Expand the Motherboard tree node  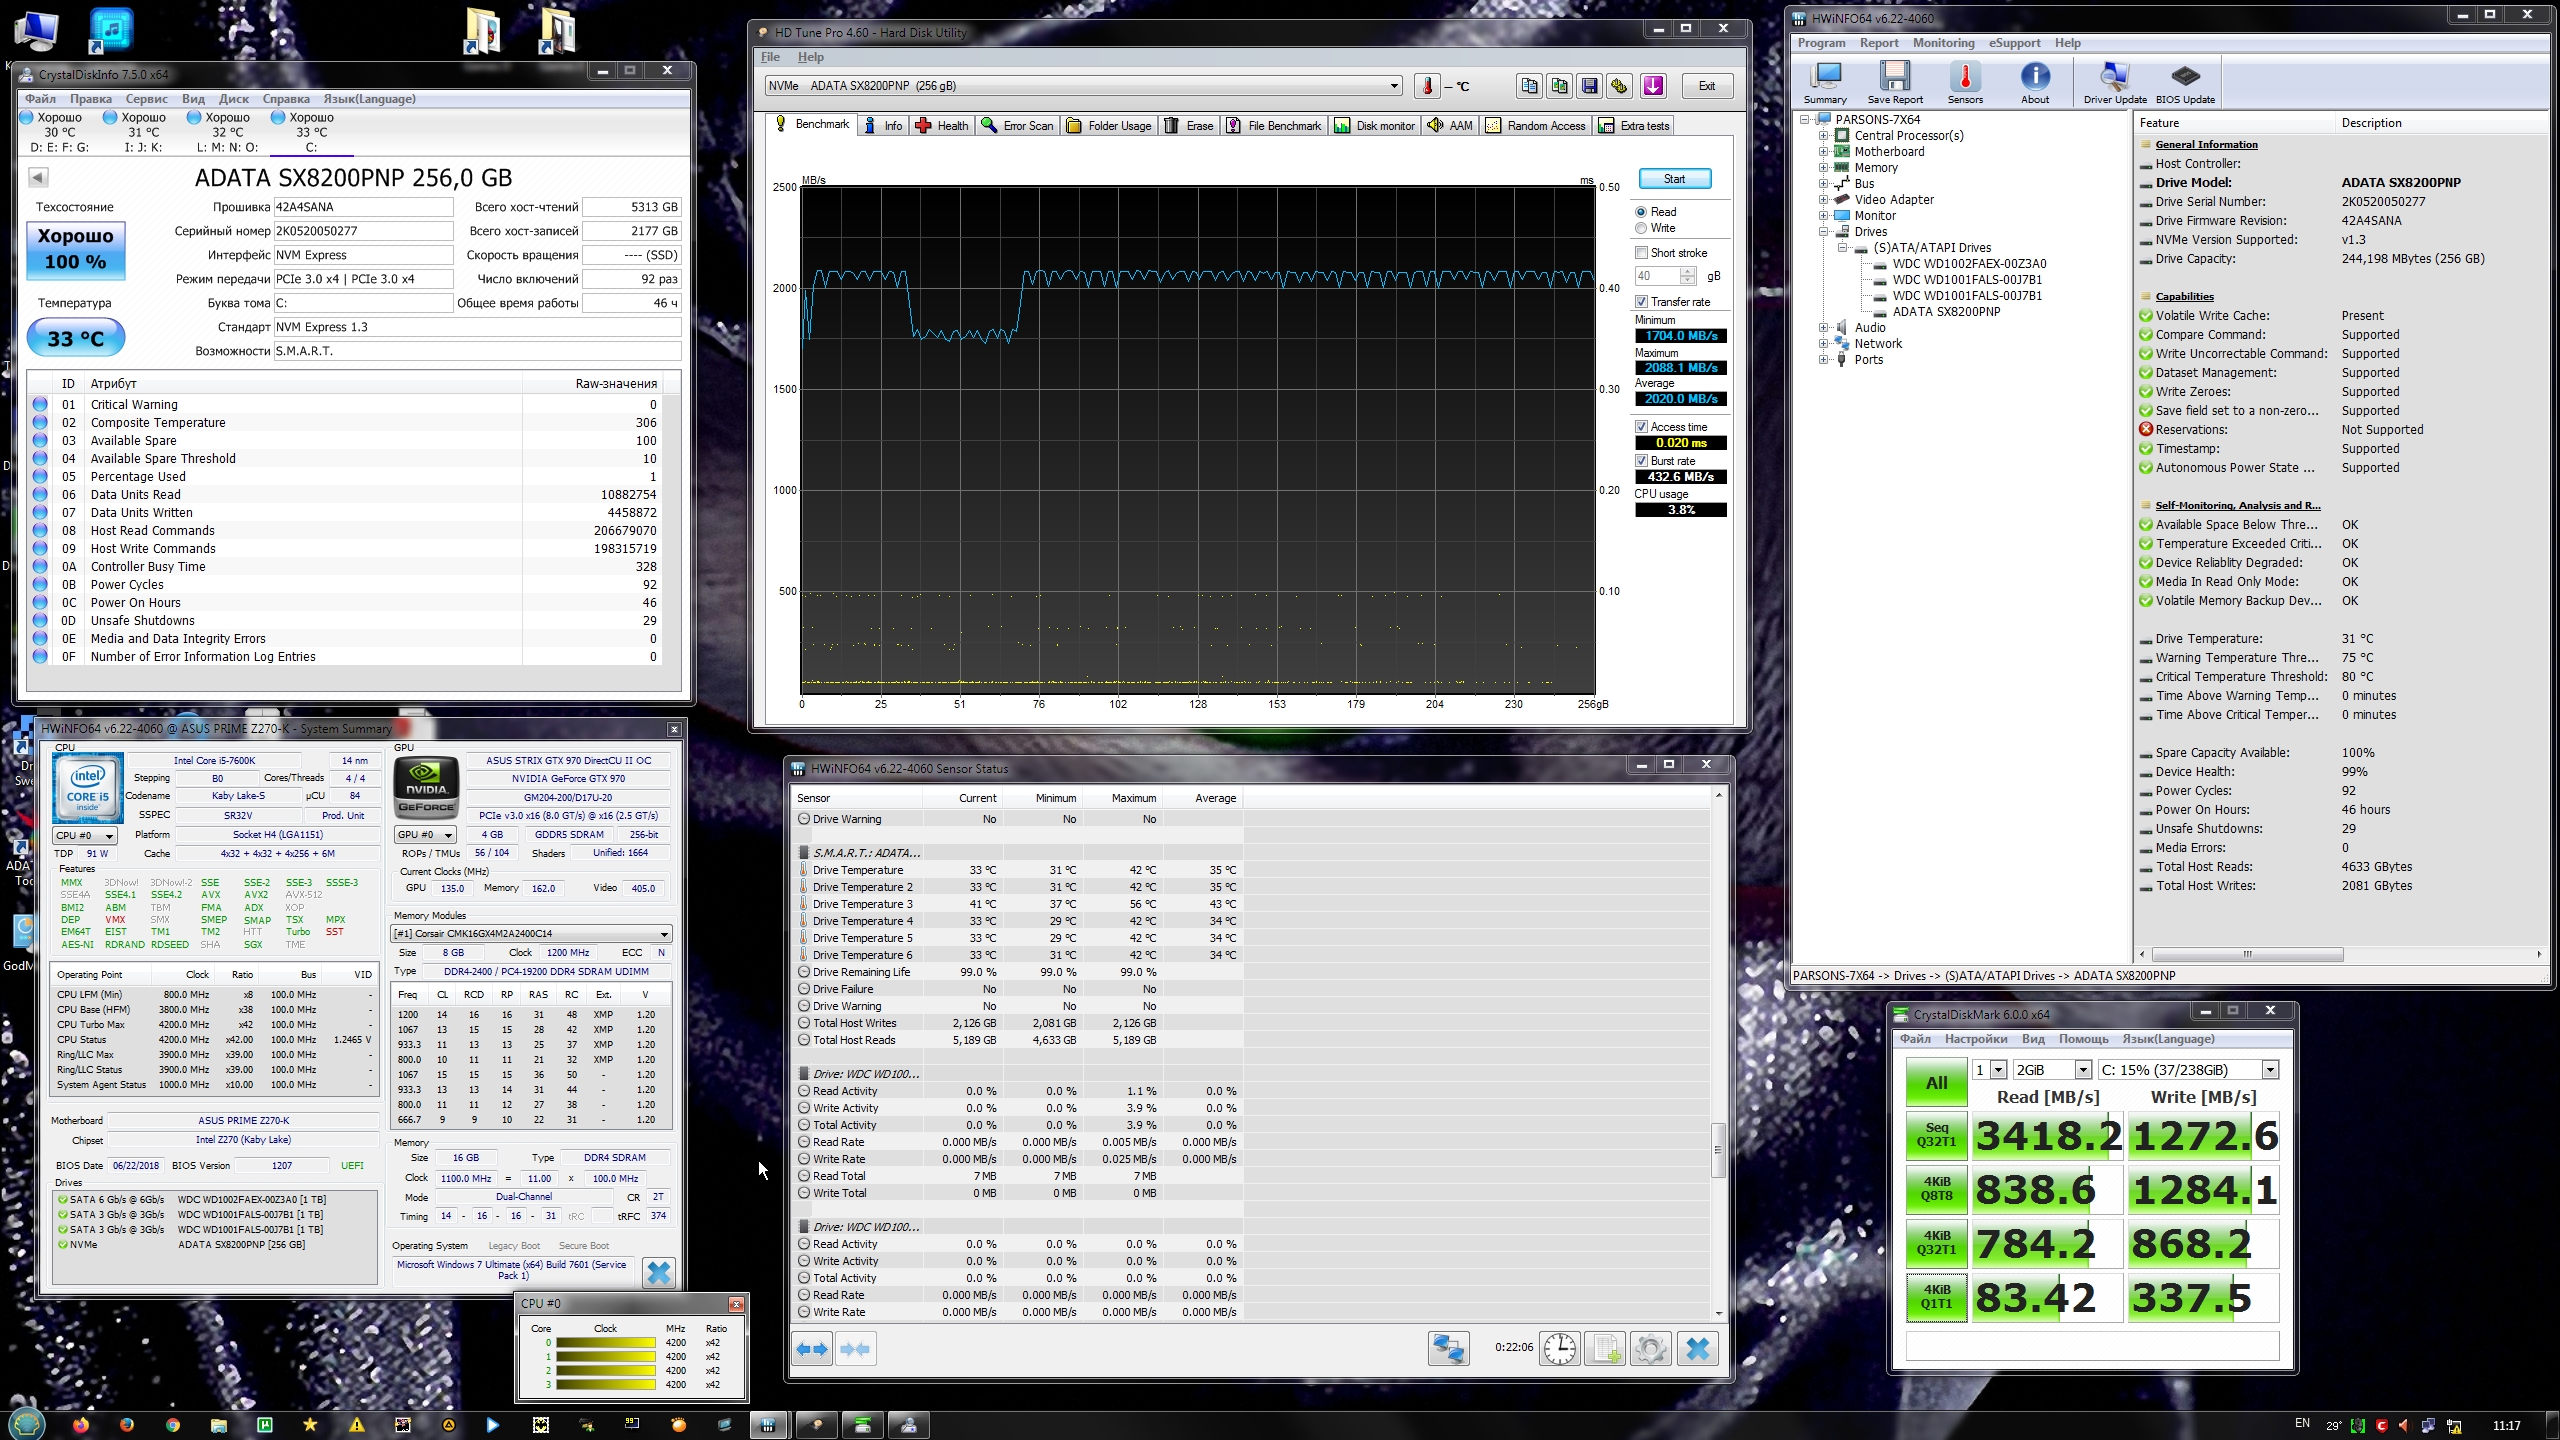point(1823,152)
